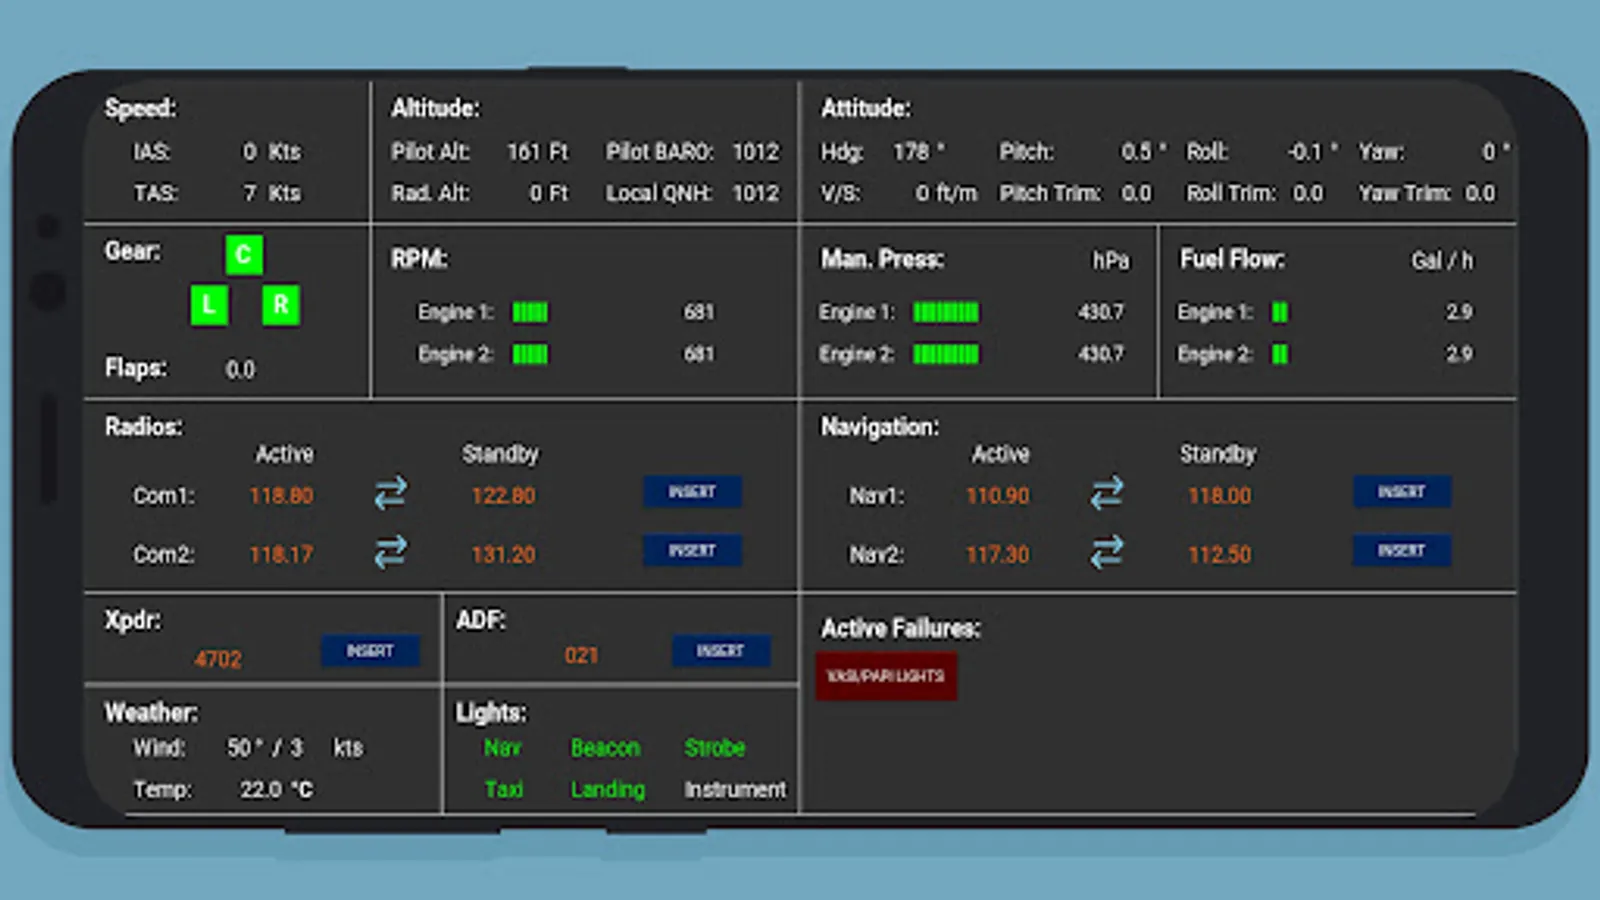Swap Nav1 active and standby frequencies
The image size is (1600, 900).
coord(1107,493)
